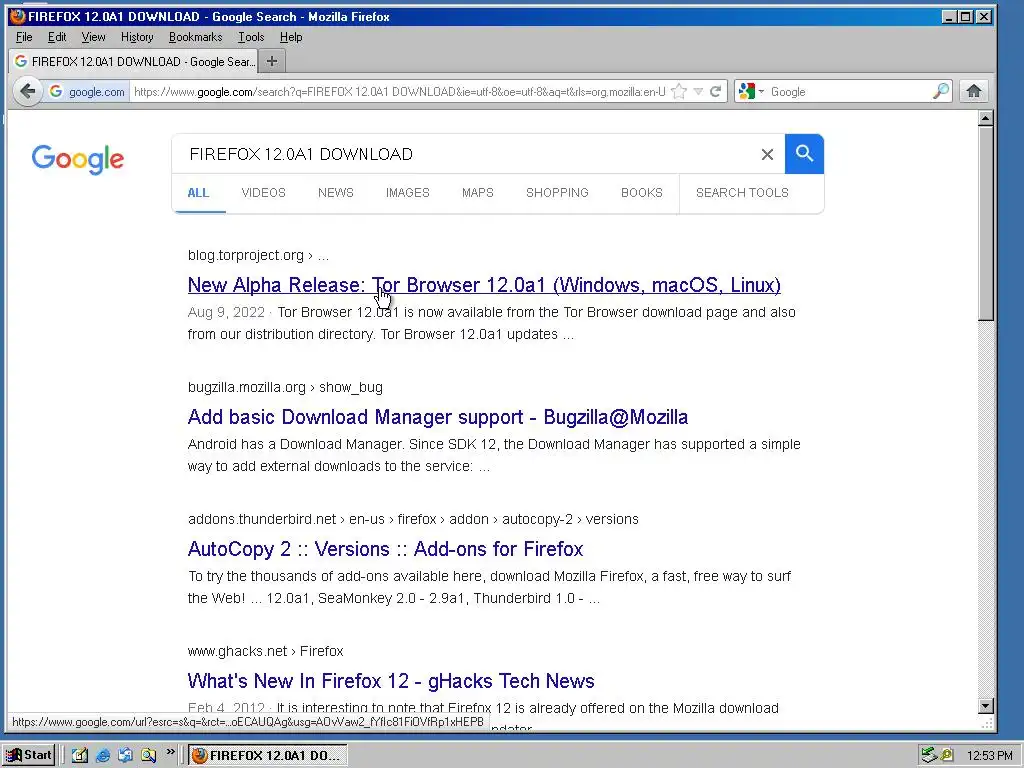Click the Firefox icon in title bar
1024x768 pixels.
[x=18, y=16]
